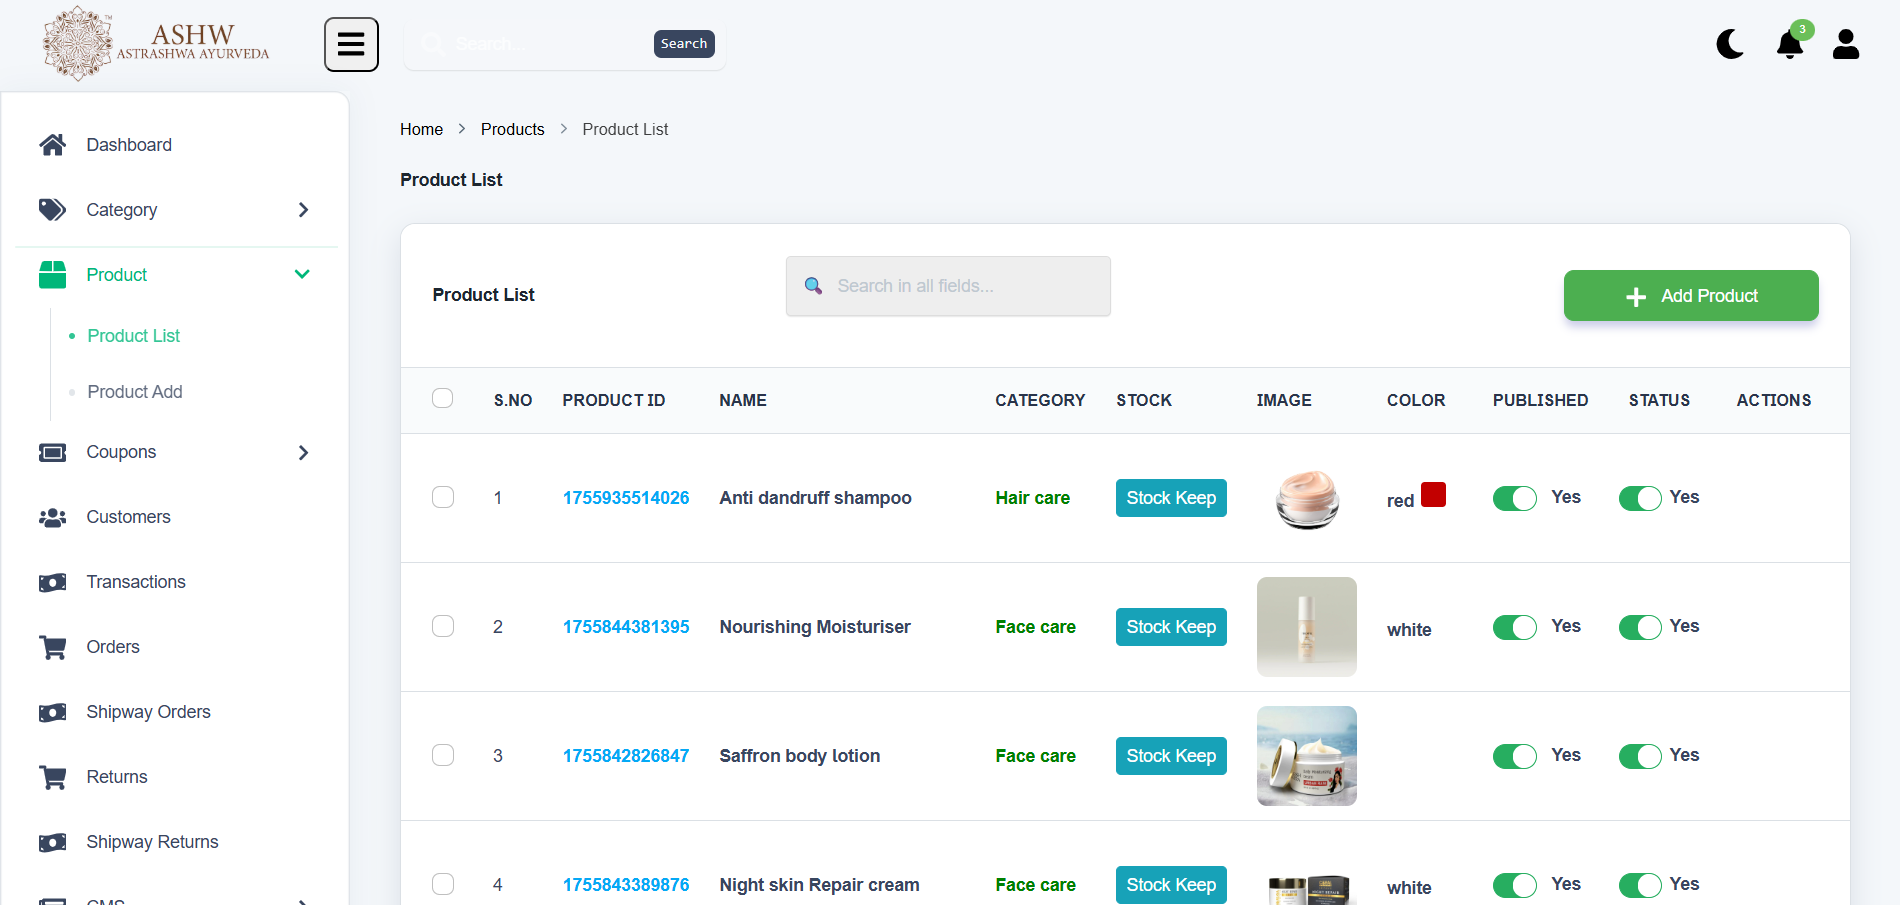Click the Orders cart icon
Viewport: 1900px width, 905px height.
pos(53,647)
